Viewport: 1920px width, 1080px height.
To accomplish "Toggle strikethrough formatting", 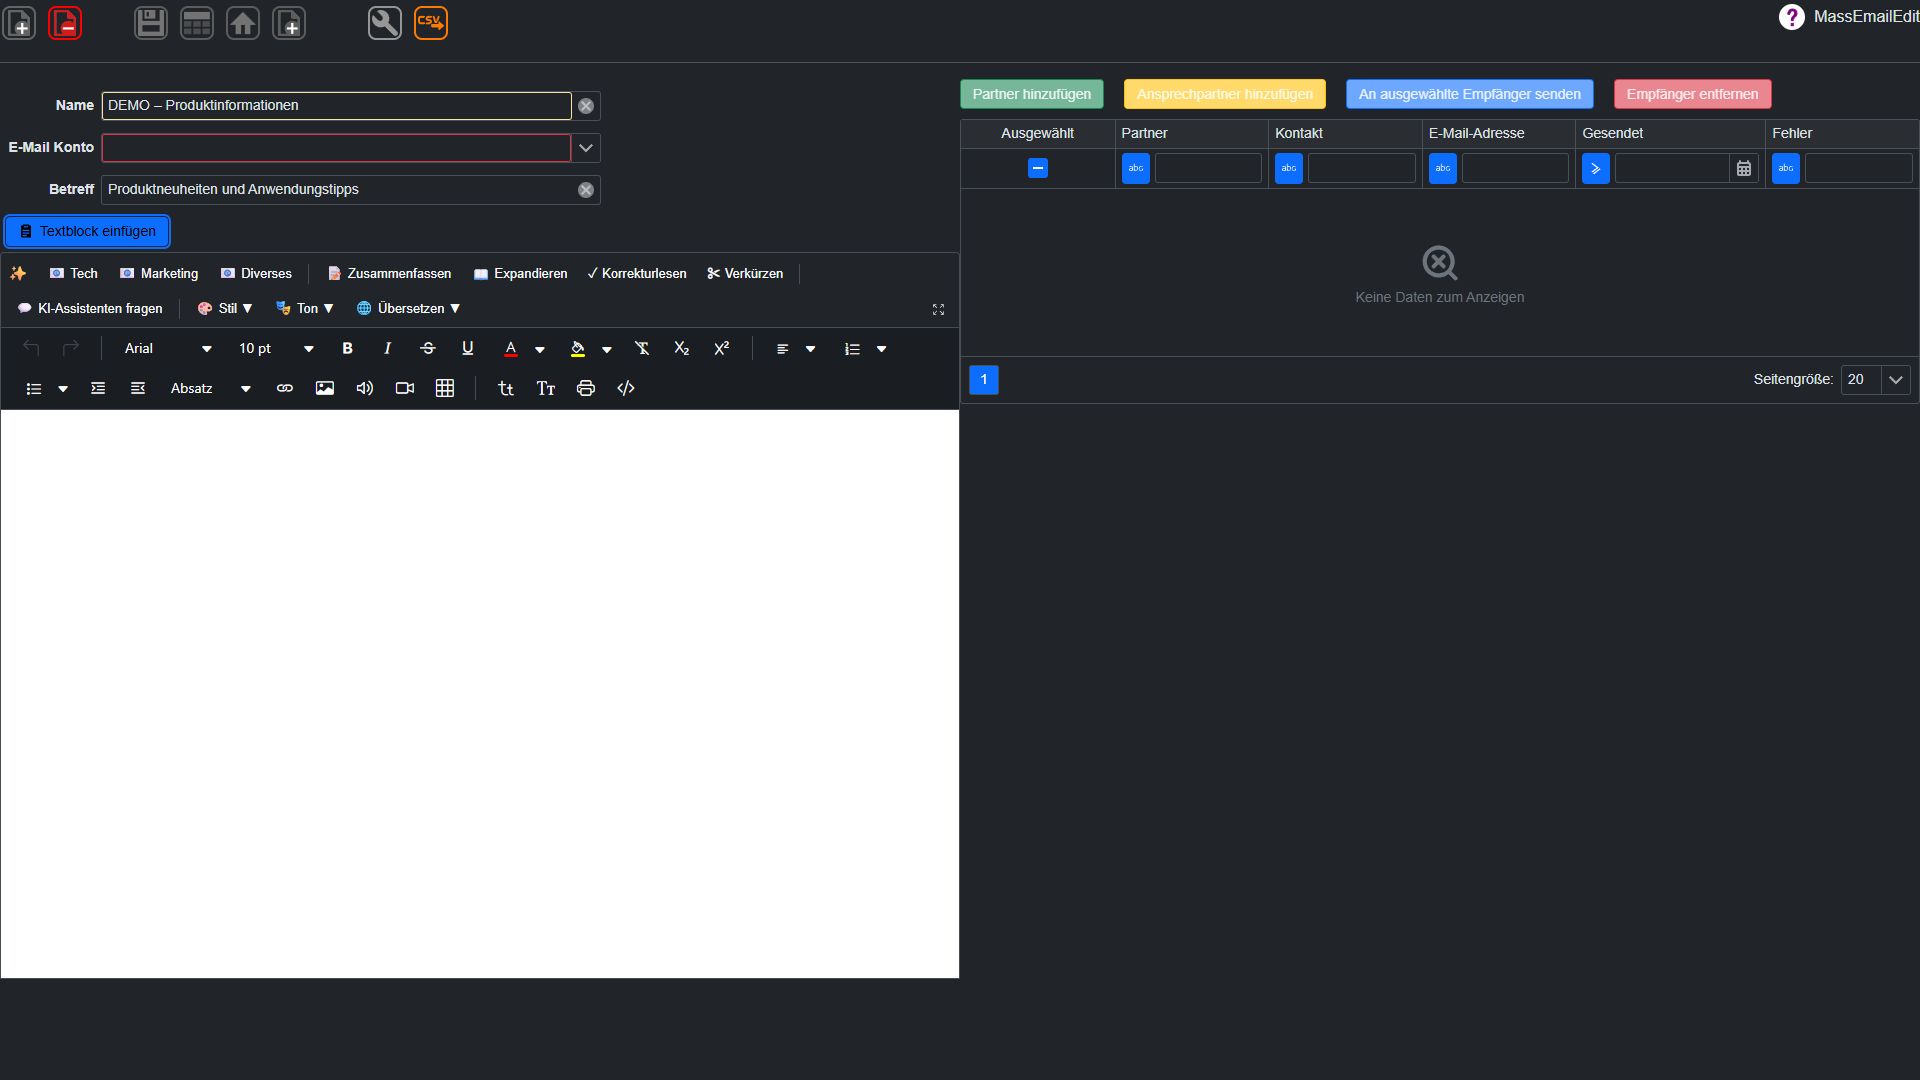I will (x=428, y=348).
